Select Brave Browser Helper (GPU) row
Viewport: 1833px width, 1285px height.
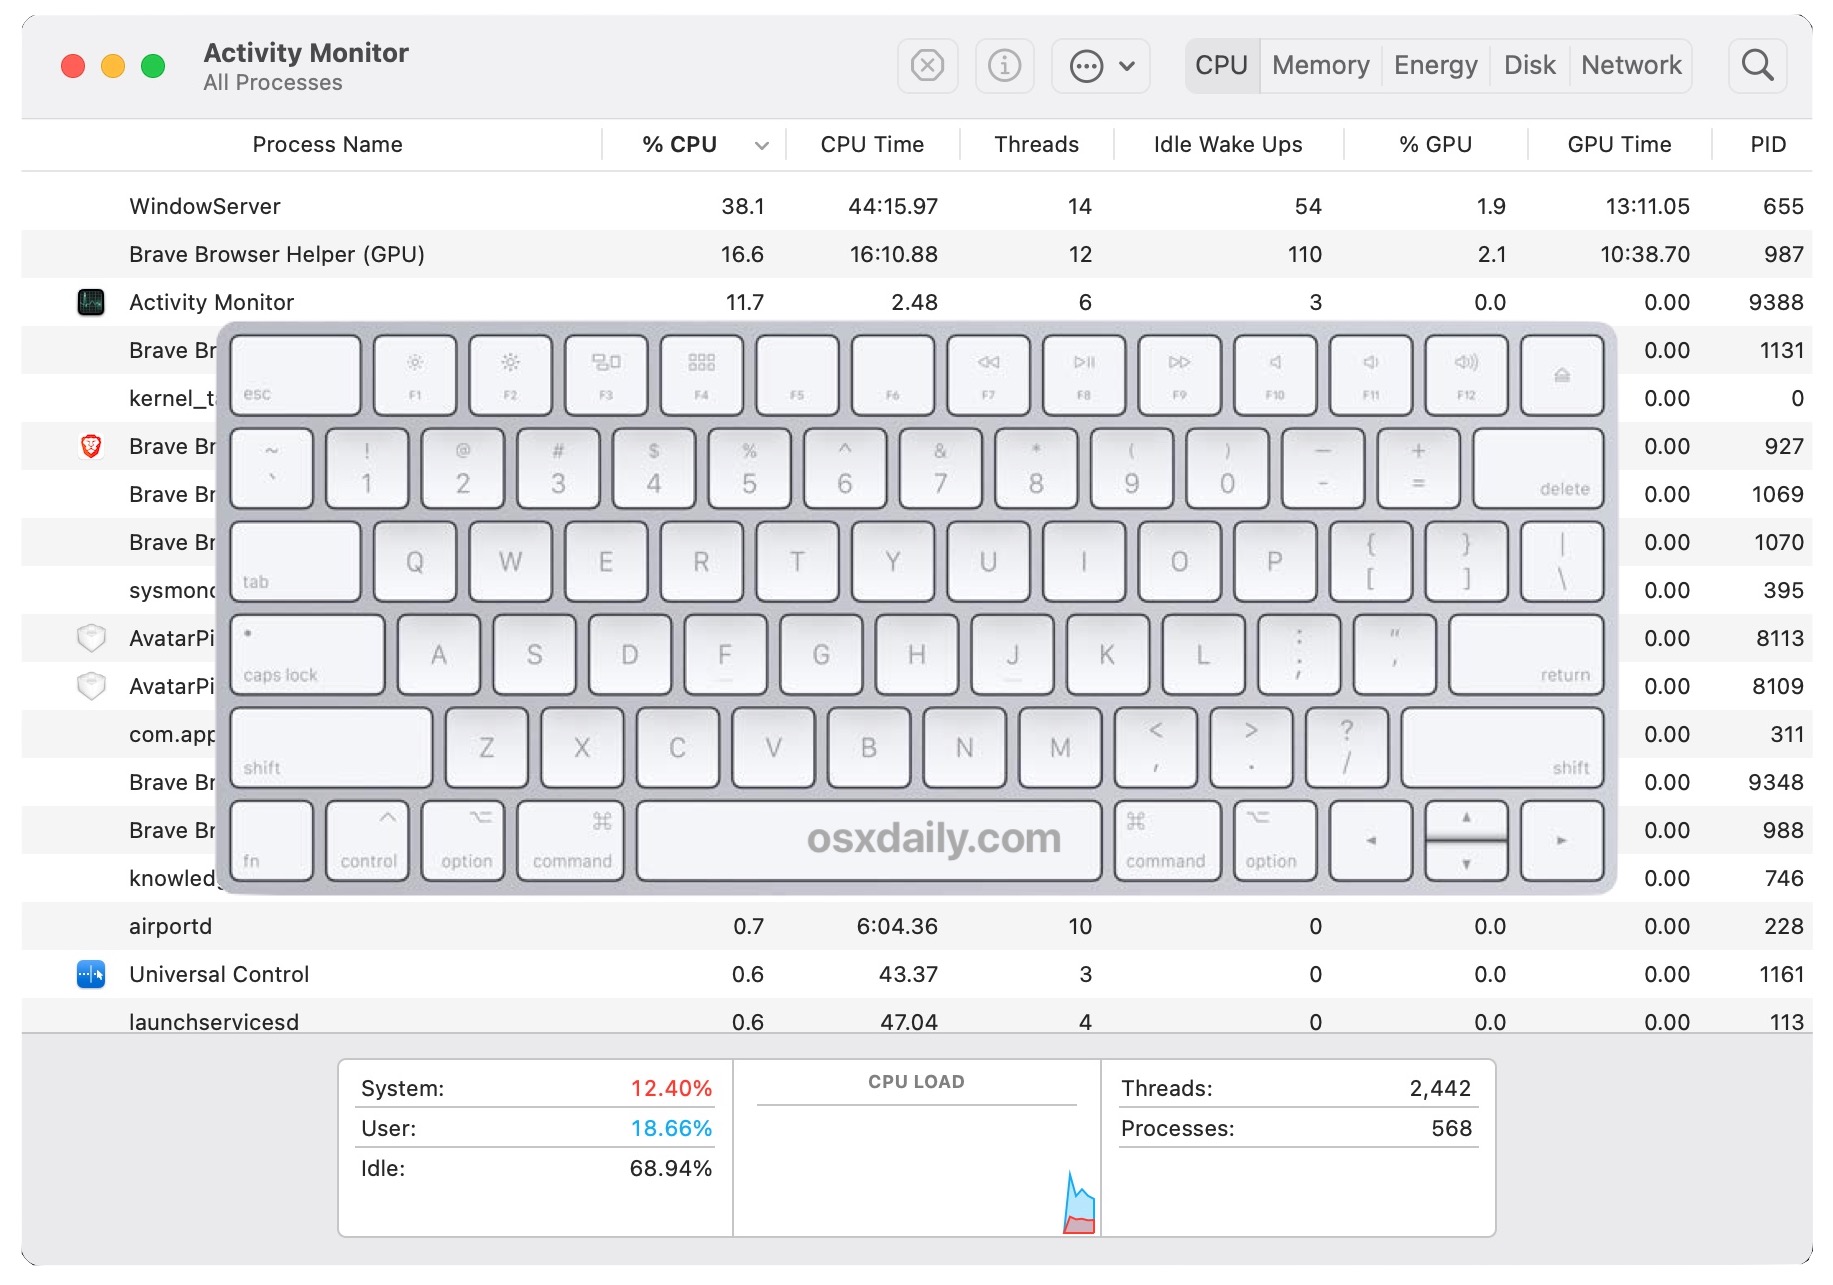(x=916, y=254)
